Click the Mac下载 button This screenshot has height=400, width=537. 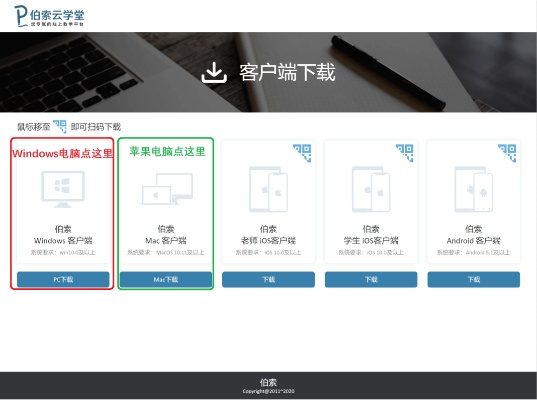pyautogui.click(x=166, y=279)
